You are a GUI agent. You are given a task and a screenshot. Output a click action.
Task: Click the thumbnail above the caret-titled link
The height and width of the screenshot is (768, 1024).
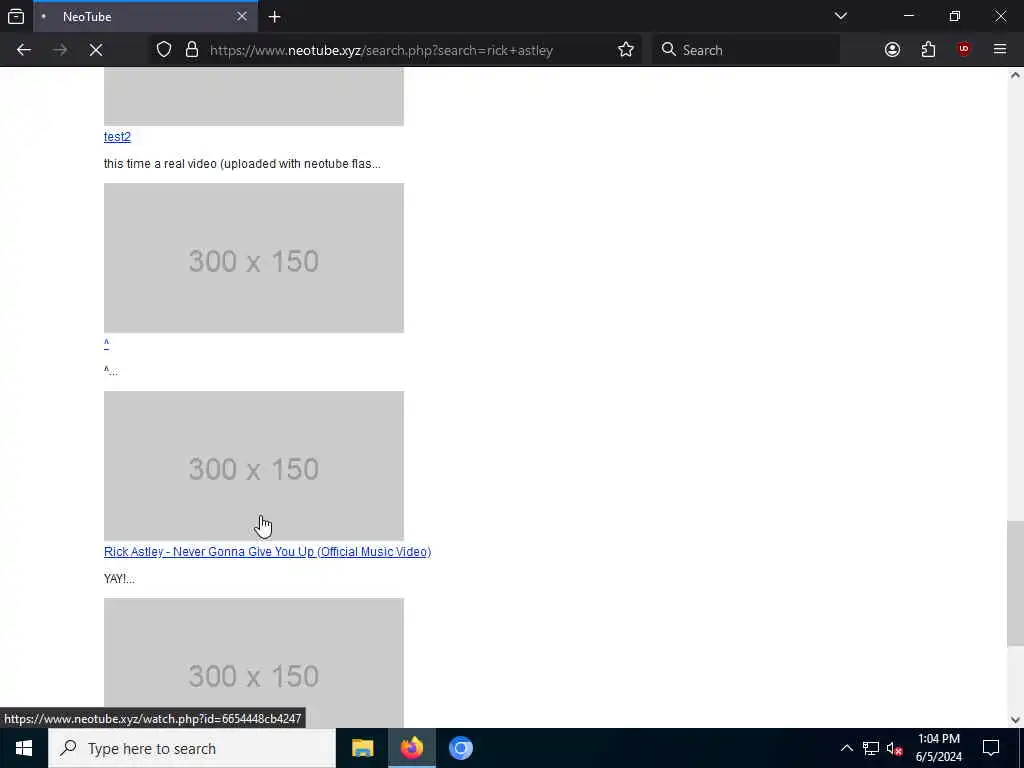(253, 258)
